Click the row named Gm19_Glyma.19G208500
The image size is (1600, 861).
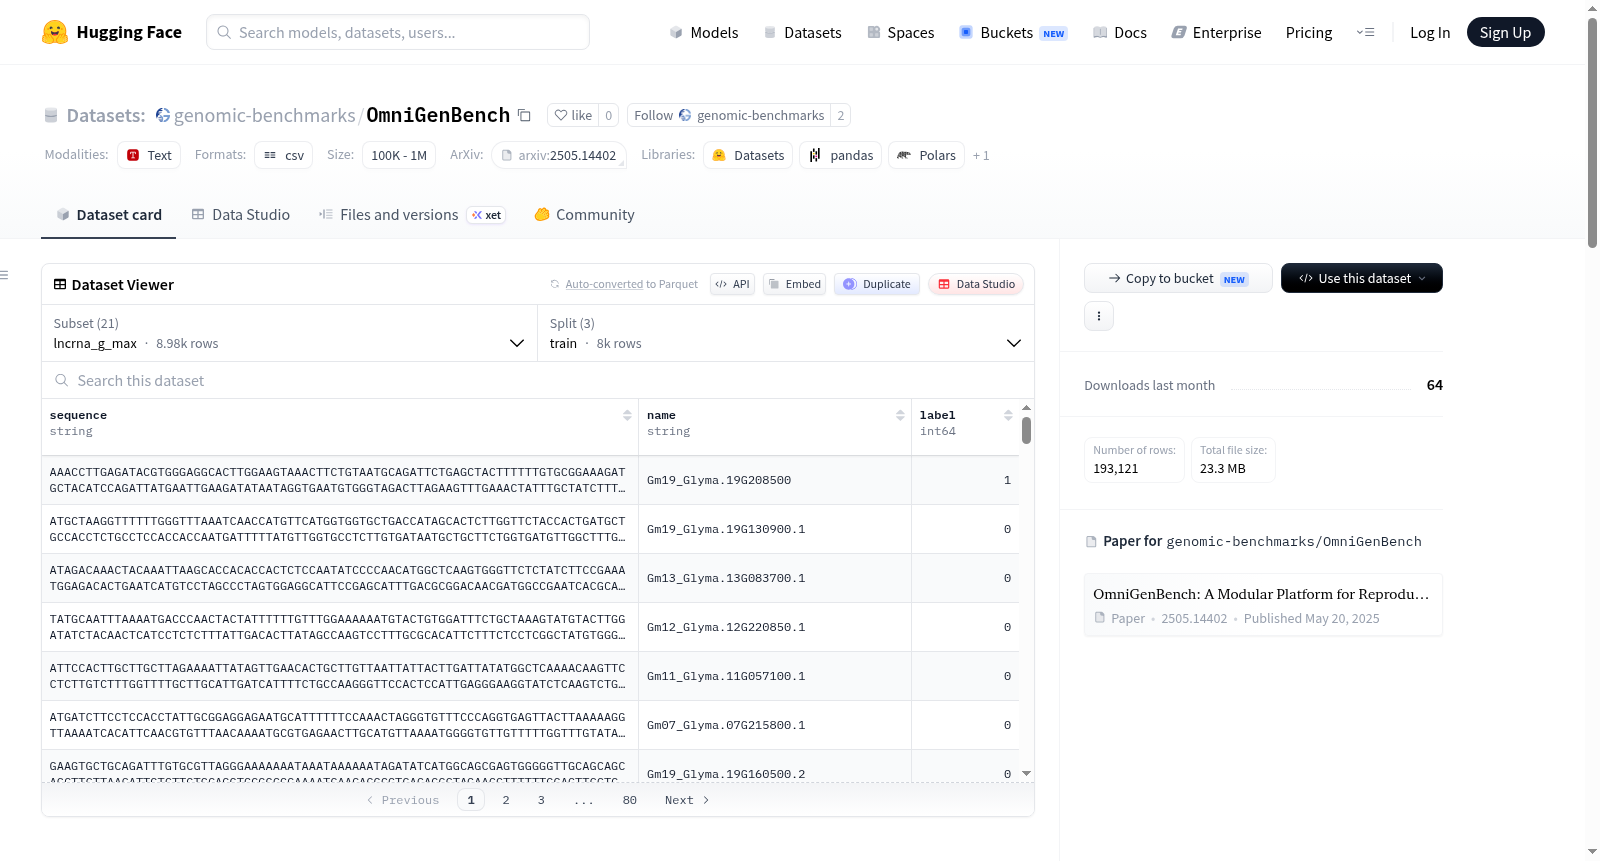[x=530, y=480]
